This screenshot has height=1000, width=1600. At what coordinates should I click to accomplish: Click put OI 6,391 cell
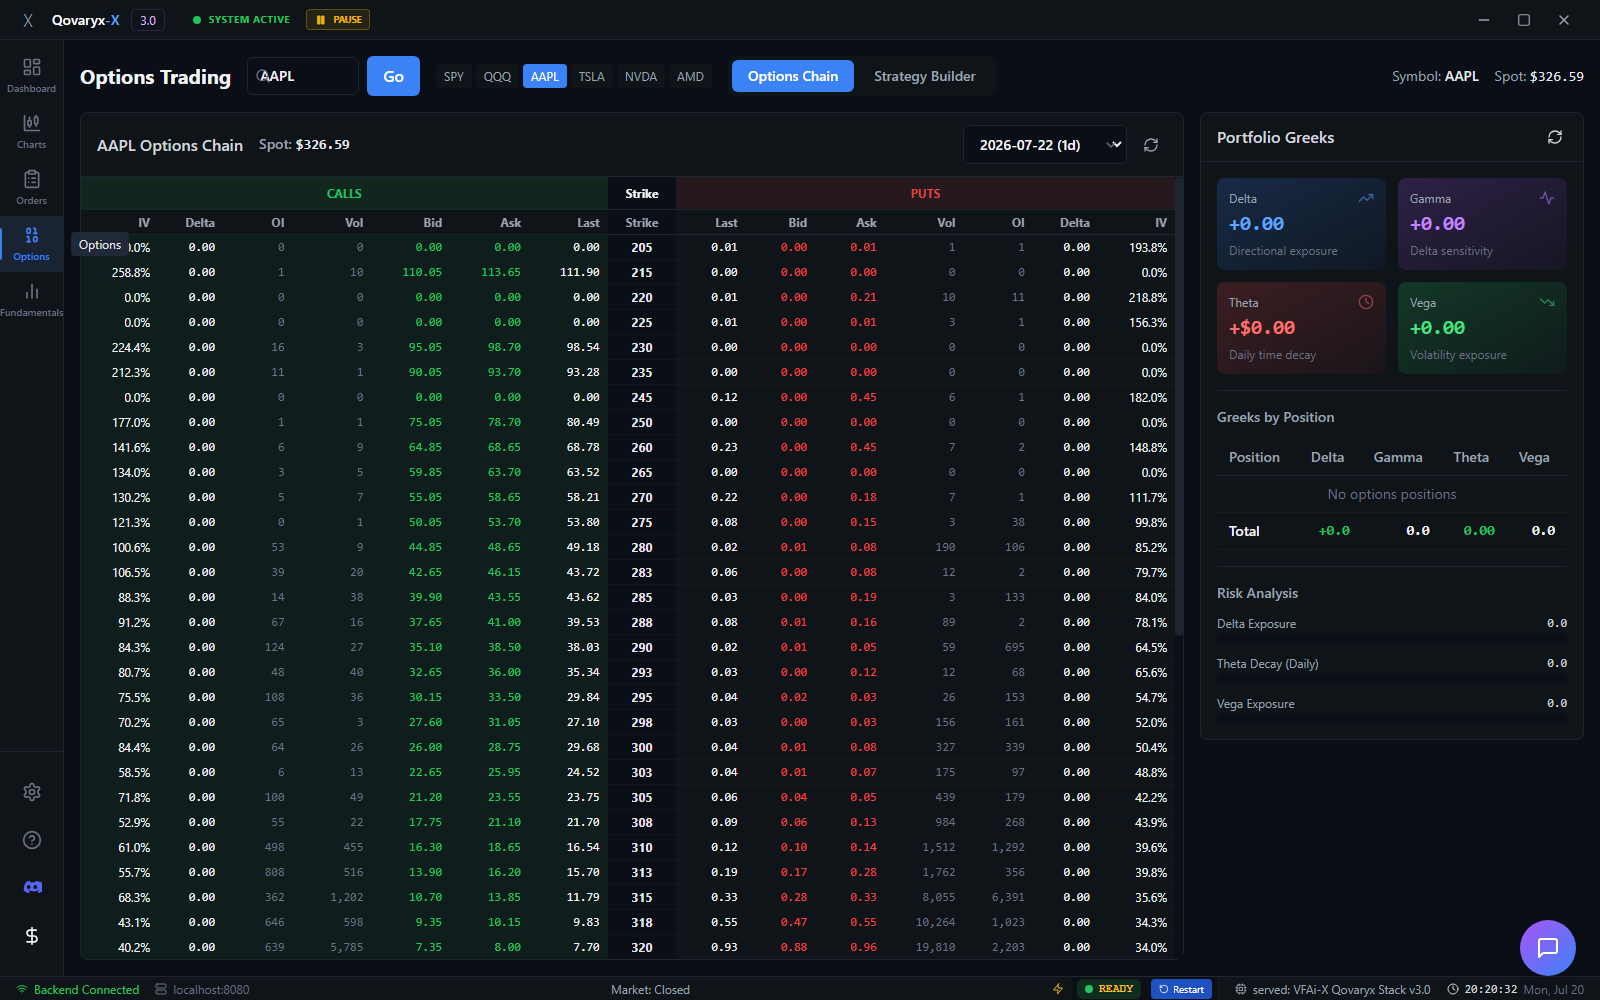pos(1008,897)
